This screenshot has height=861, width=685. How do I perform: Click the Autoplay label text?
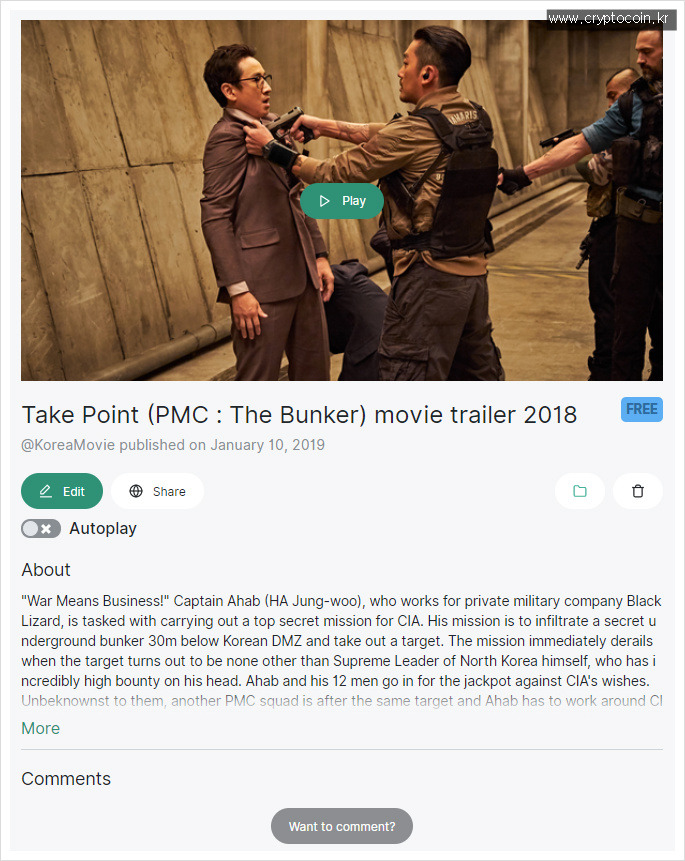[x=103, y=528]
